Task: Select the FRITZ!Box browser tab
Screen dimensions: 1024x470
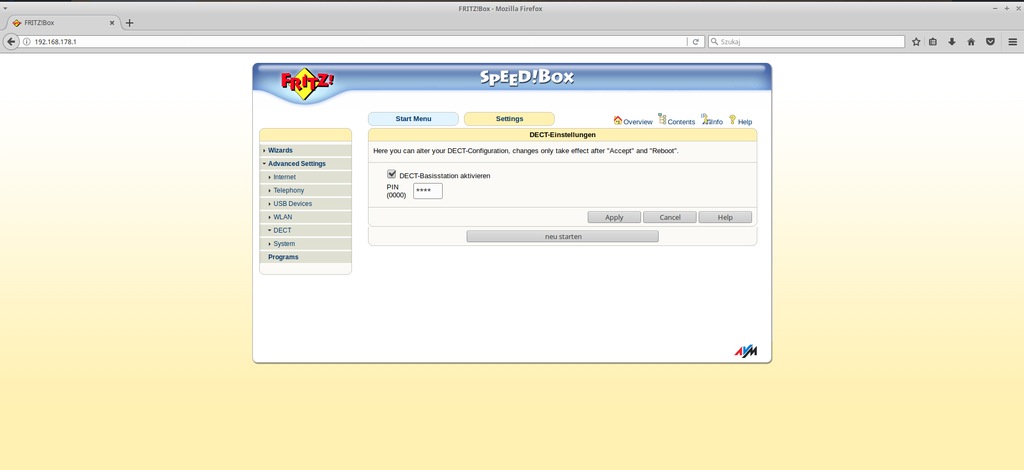Action: tap(62, 23)
